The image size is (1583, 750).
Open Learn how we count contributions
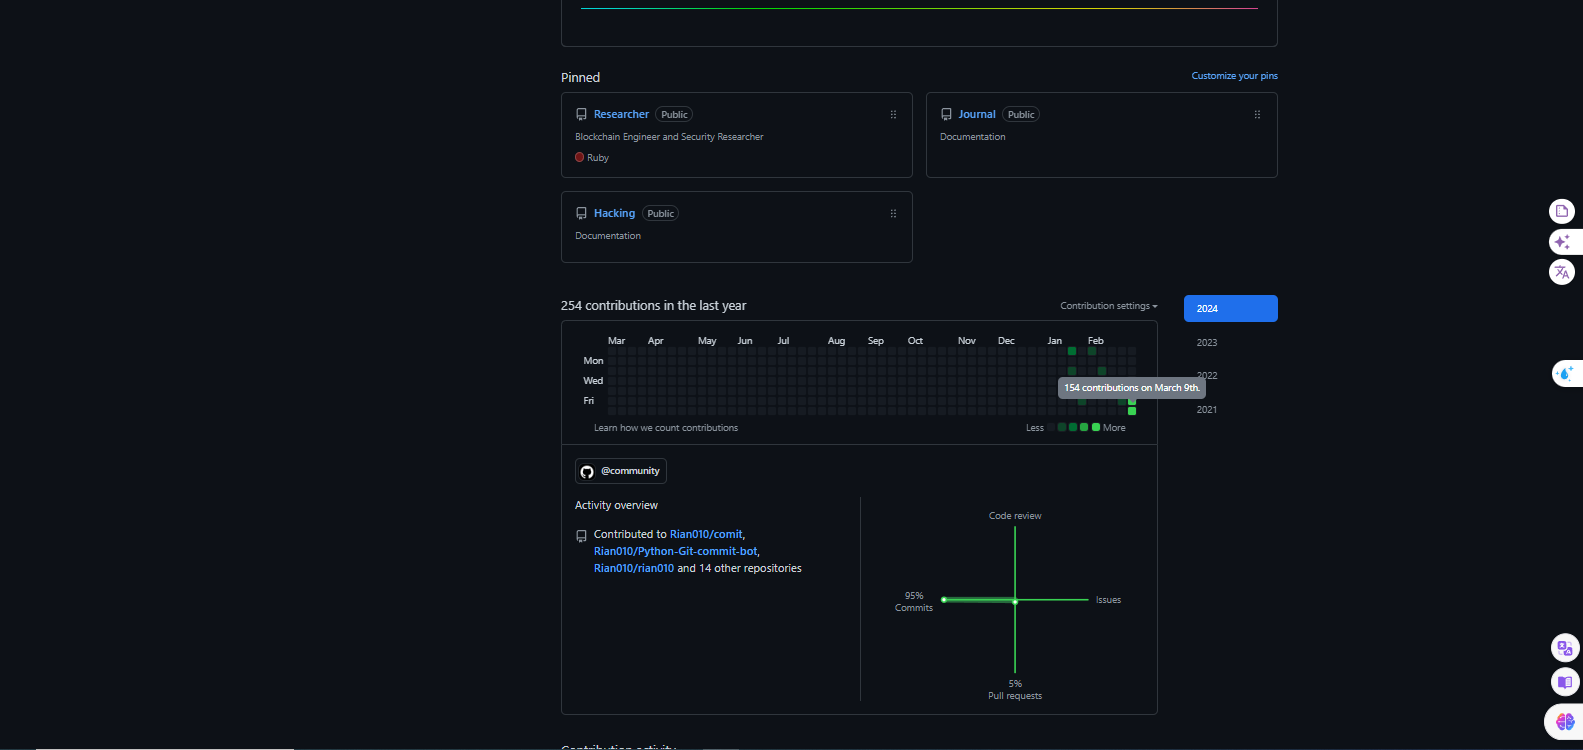[666, 428]
